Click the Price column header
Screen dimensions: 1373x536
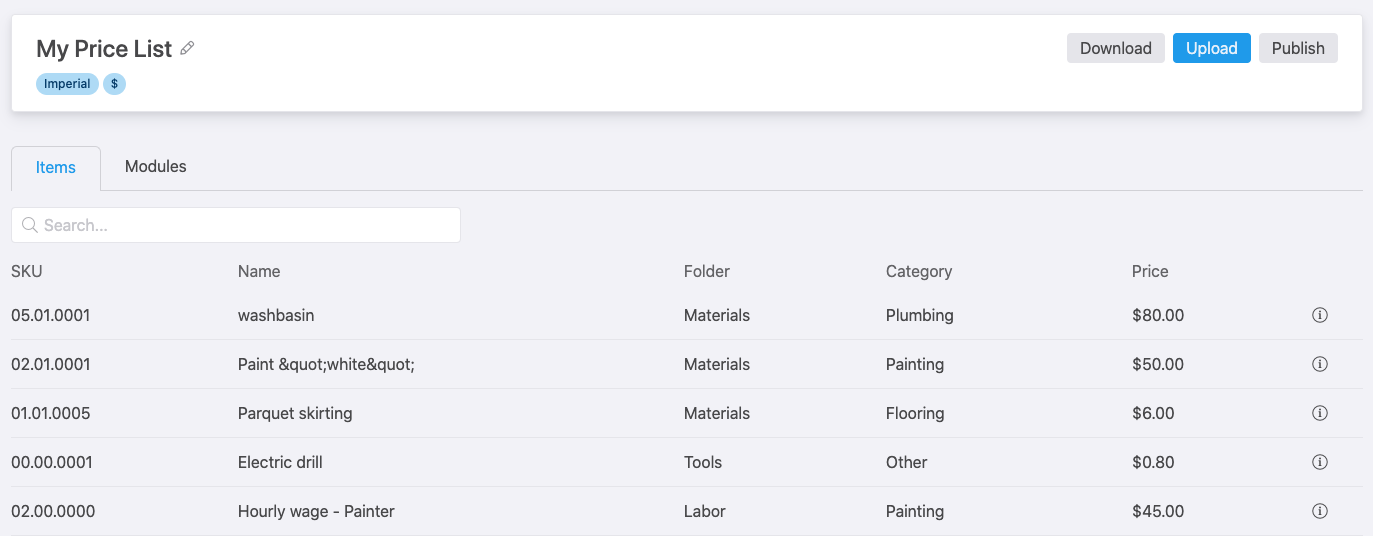[x=1150, y=271]
